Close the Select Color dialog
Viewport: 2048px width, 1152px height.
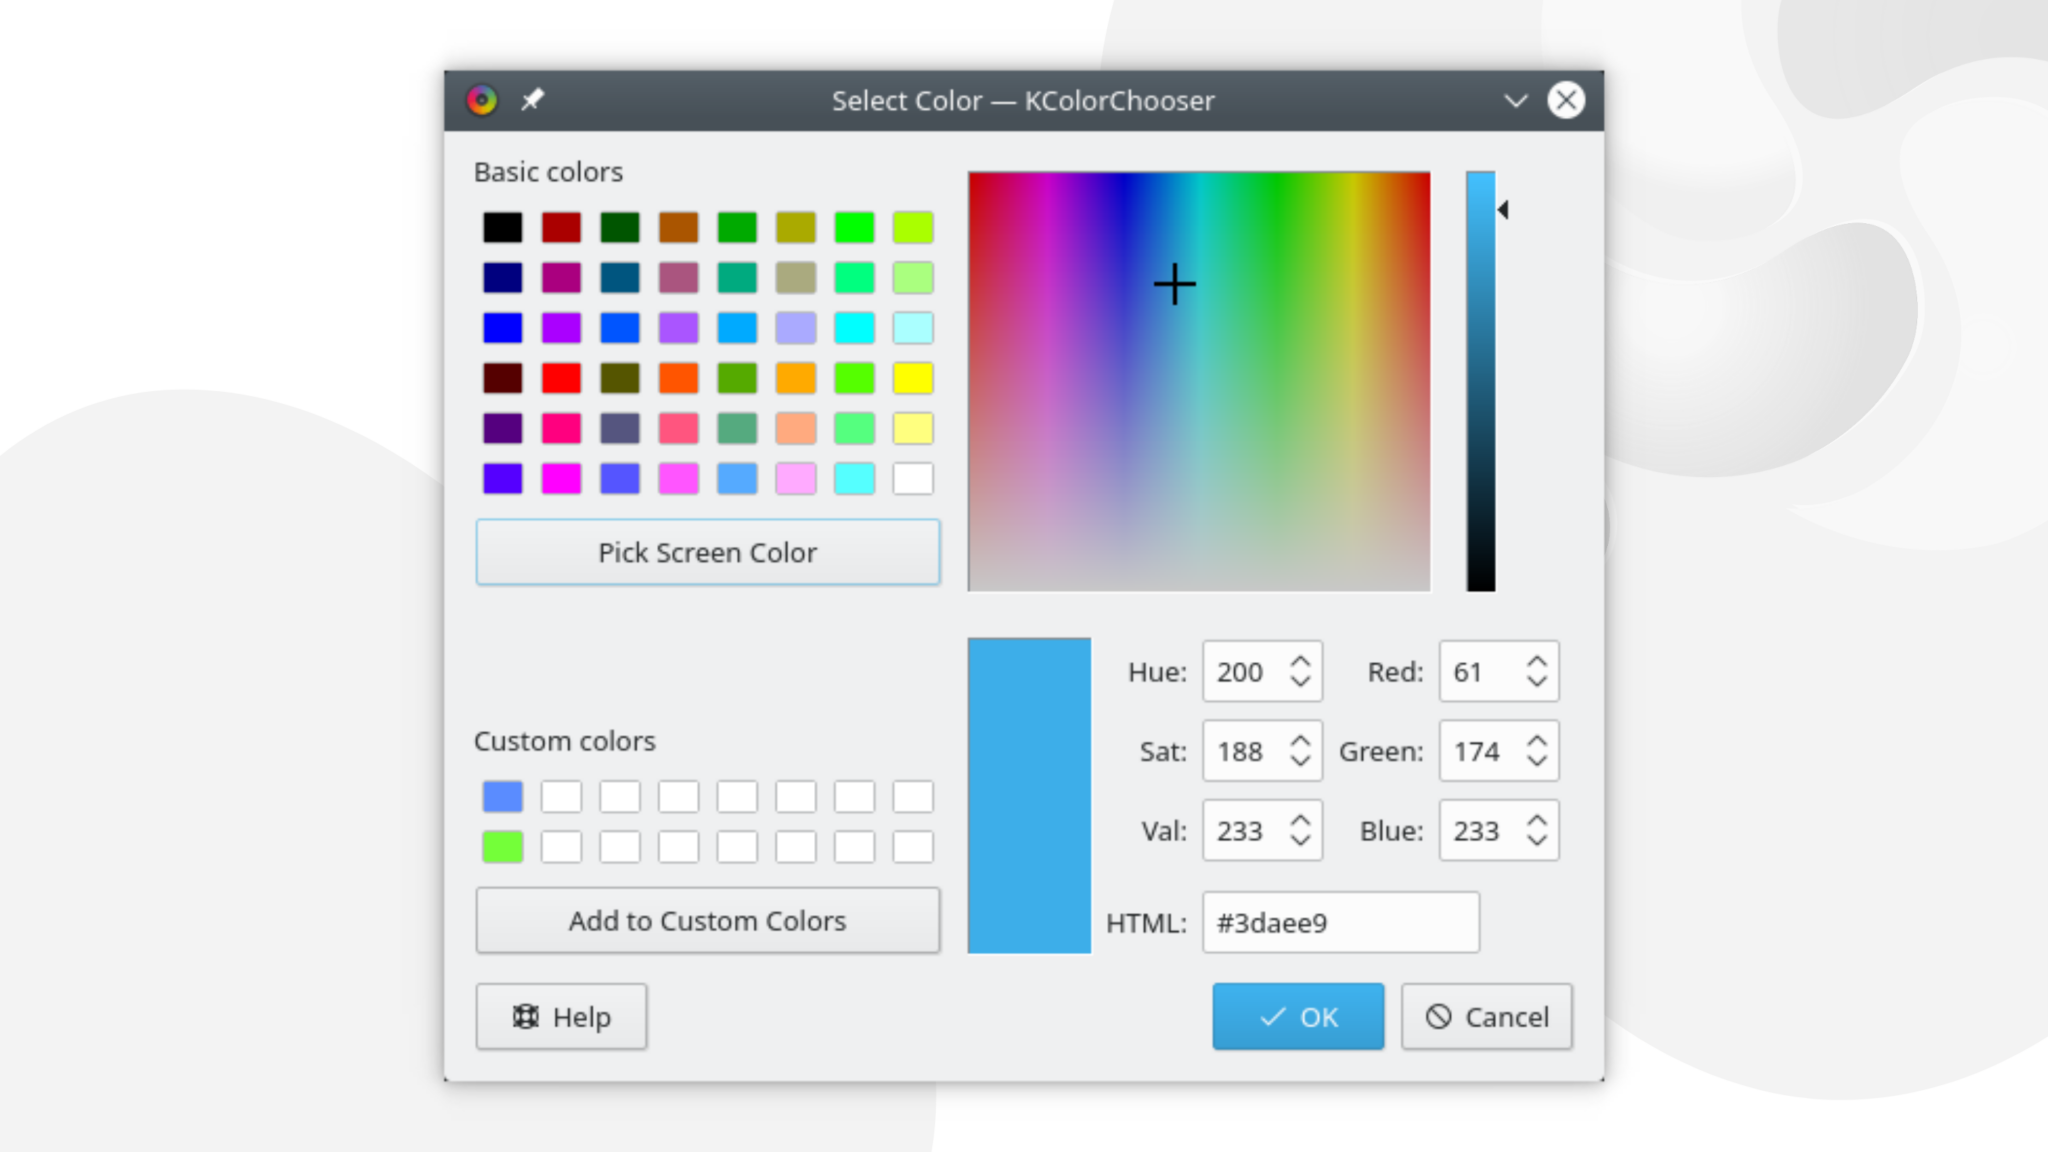1565,100
